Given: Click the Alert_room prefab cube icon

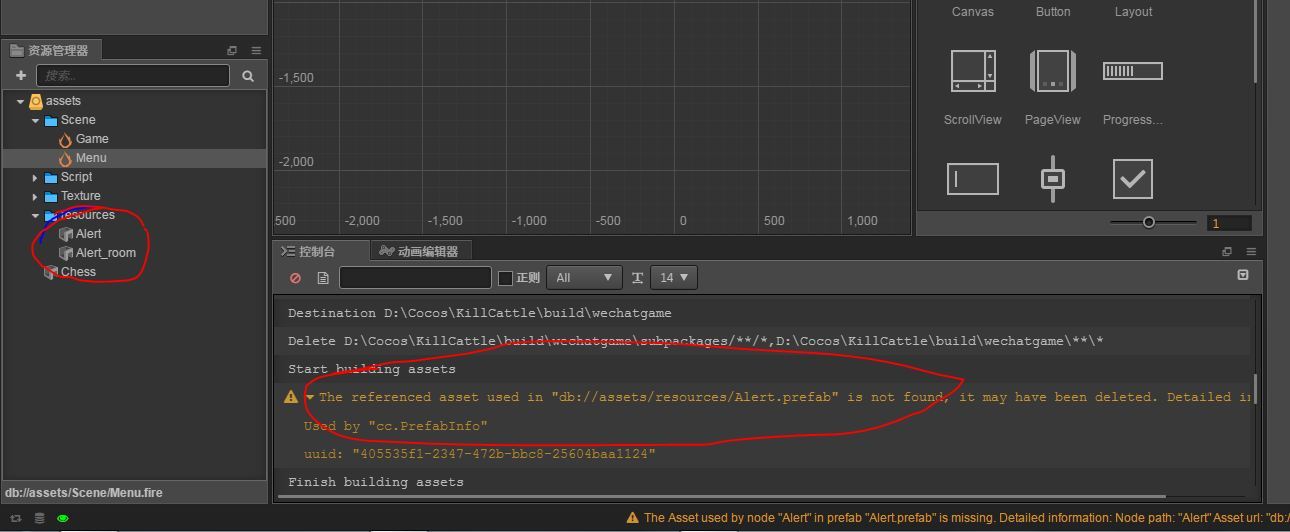Looking at the screenshot, I should click(x=66, y=253).
